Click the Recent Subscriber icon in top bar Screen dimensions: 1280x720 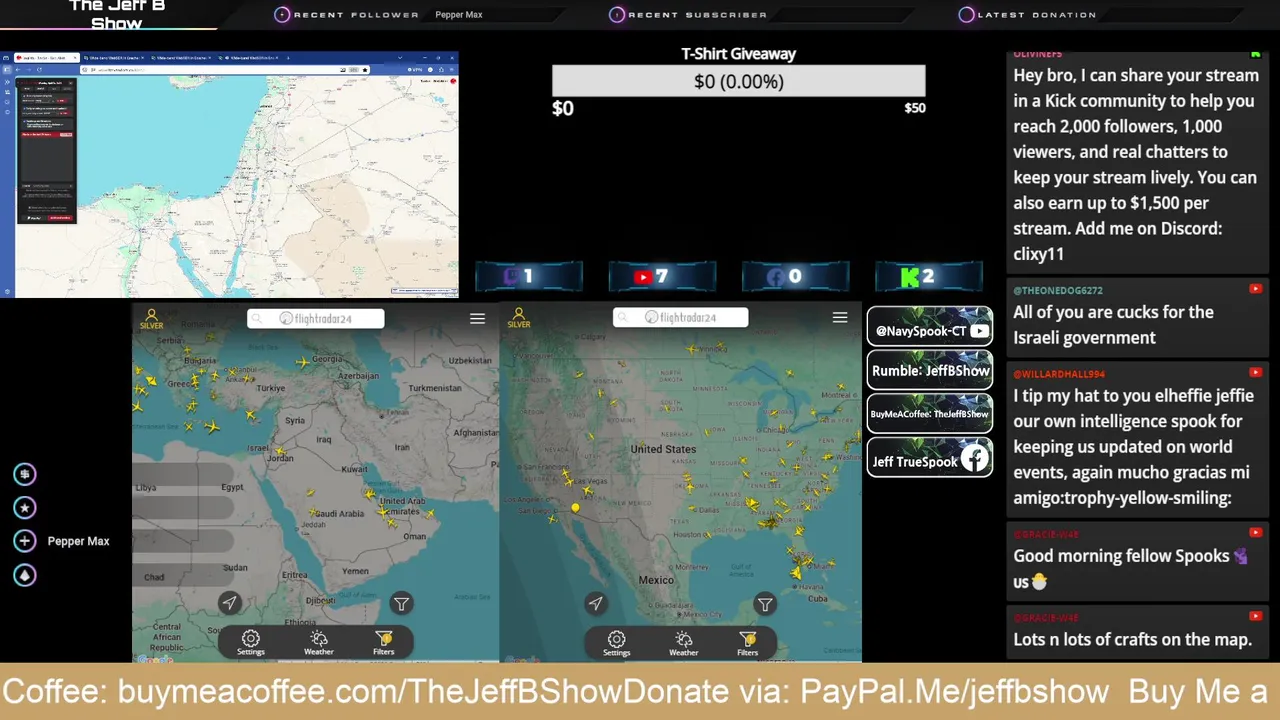click(617, 15)
